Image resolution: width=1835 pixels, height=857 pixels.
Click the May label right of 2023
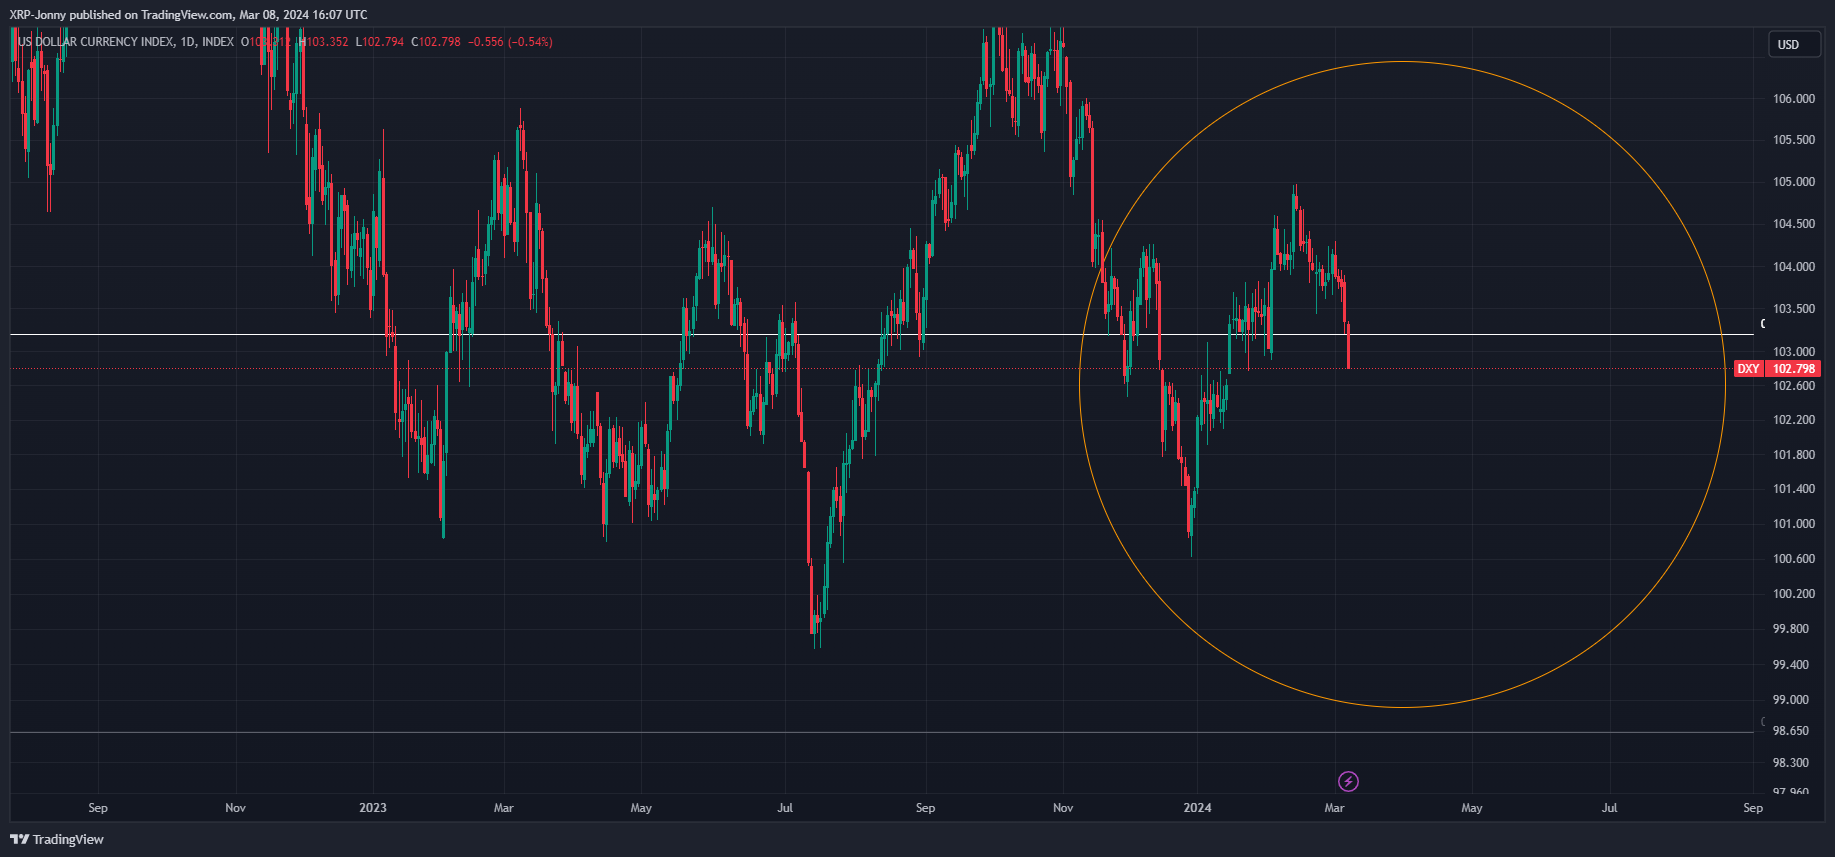click(x=641, y=808)
